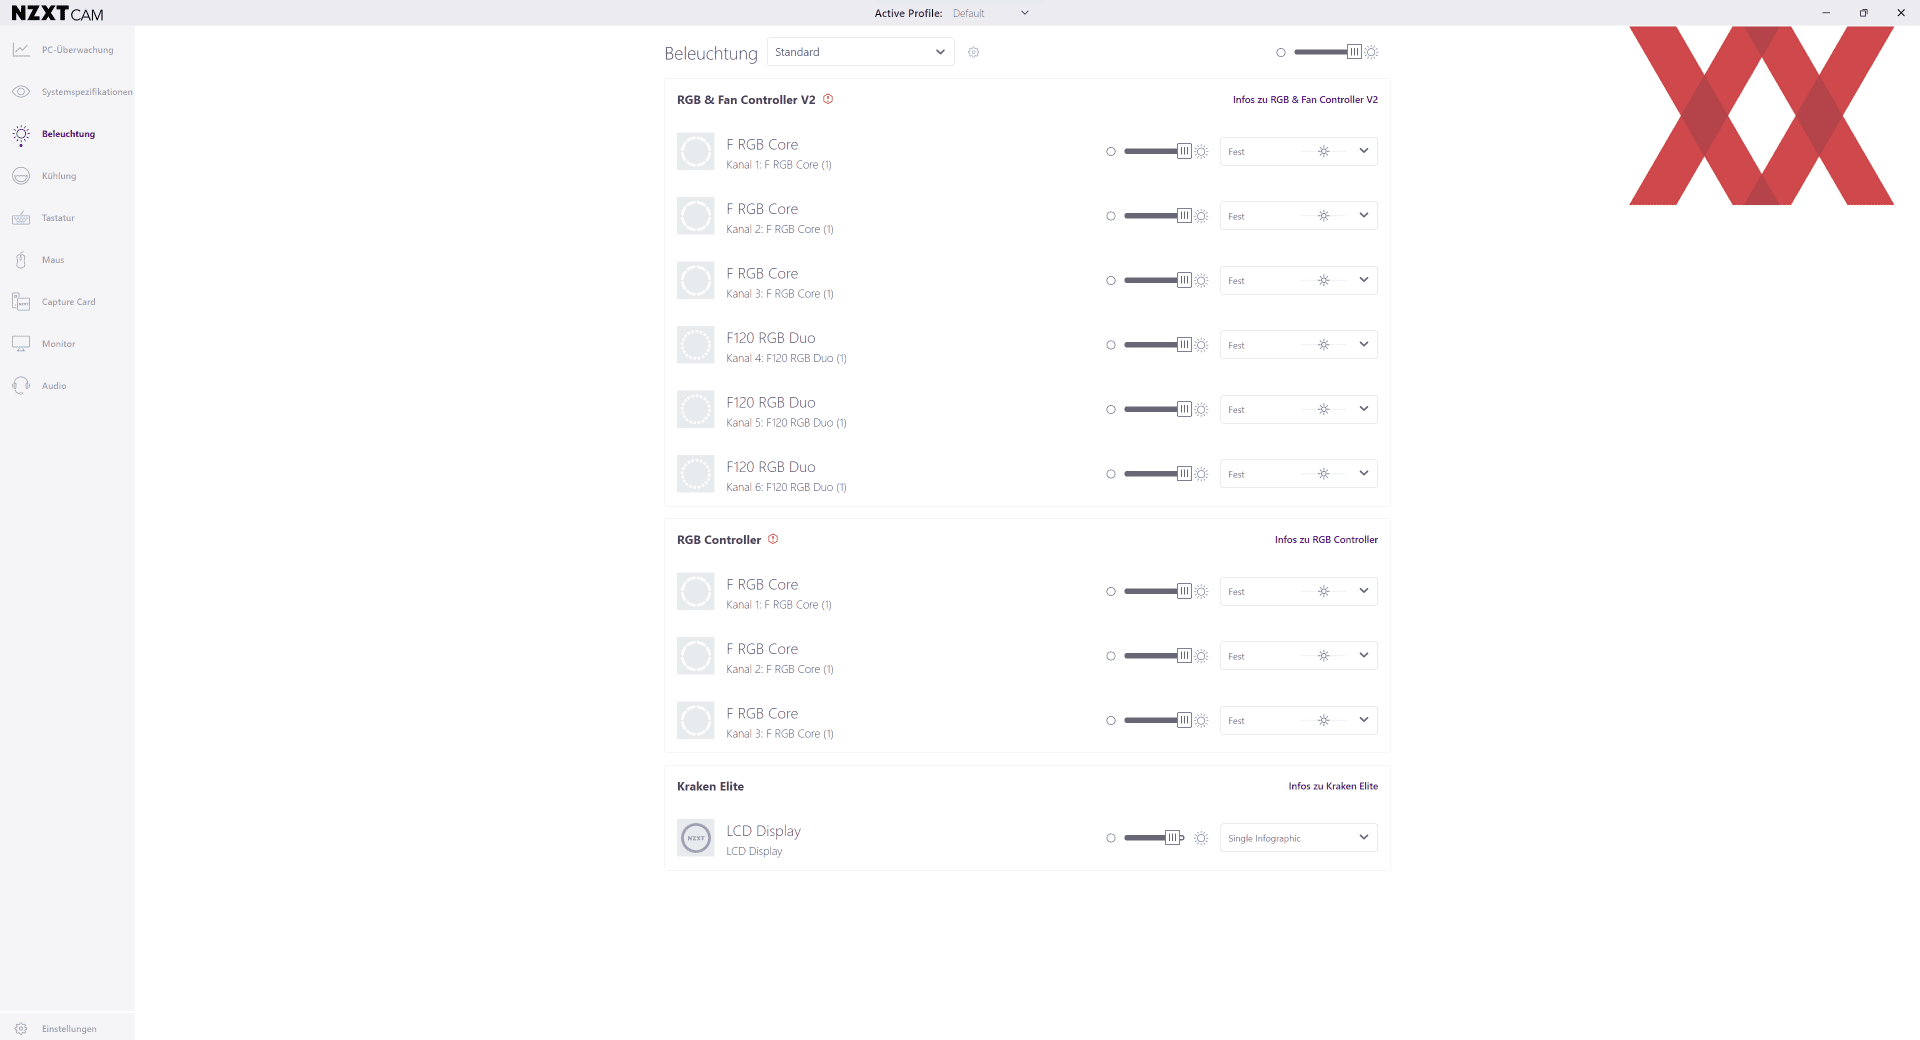Open Fest dropdown for Kanal 3 in RGB Controller

(1298, 721)
